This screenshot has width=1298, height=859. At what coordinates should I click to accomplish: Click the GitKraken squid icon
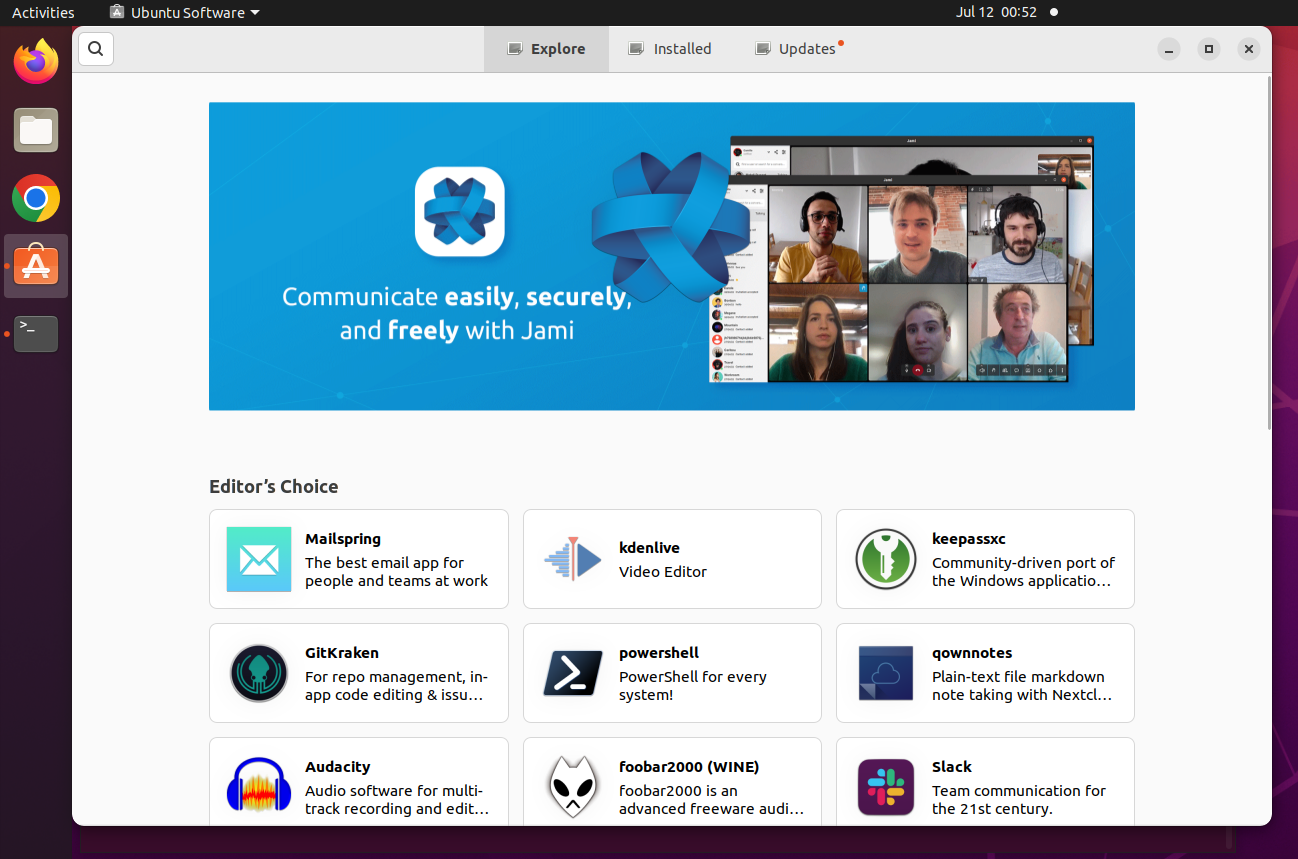[259, 673]
